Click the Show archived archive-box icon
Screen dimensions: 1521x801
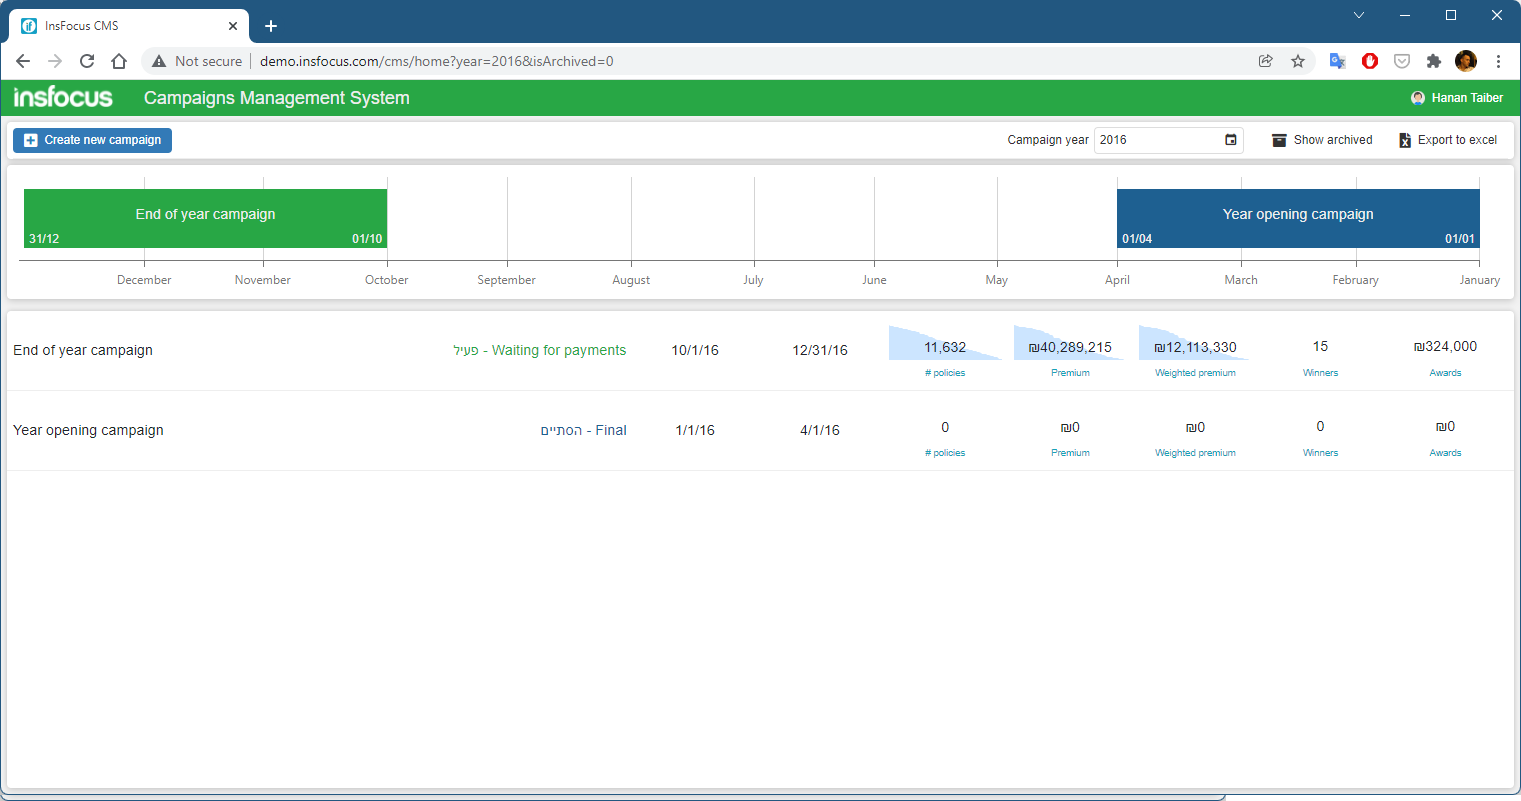[x=1279, y=139]
